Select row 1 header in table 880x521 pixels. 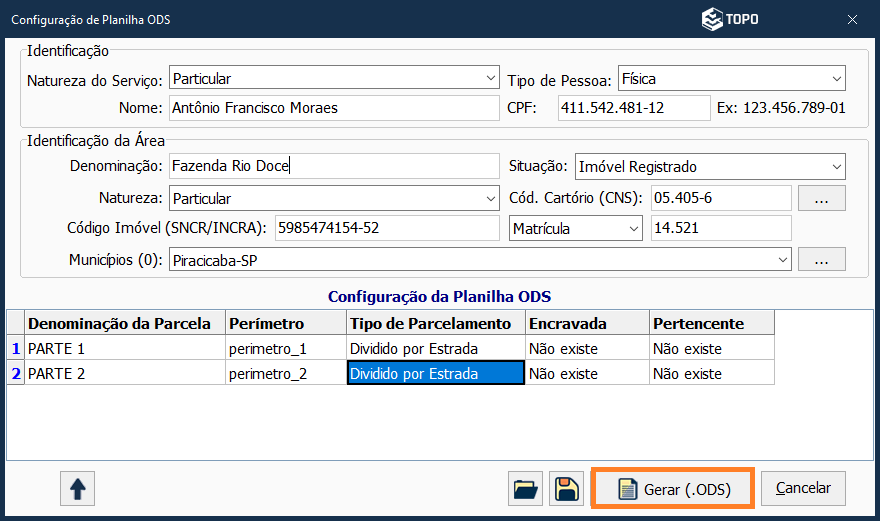point(15,349)
